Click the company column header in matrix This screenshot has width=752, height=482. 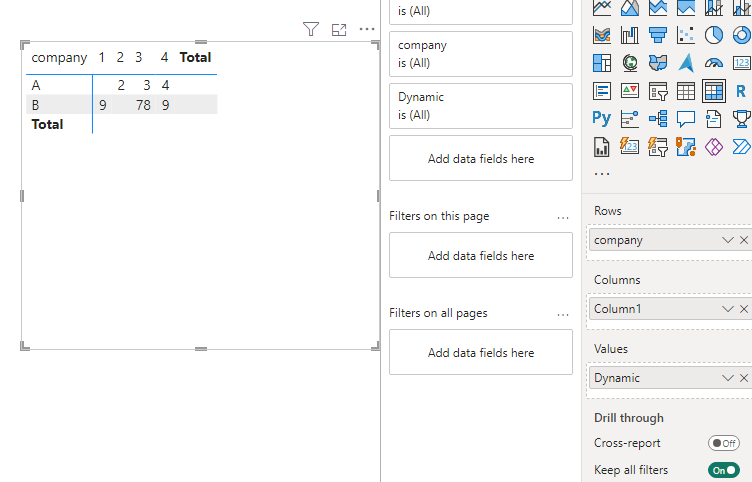point(59,58)
